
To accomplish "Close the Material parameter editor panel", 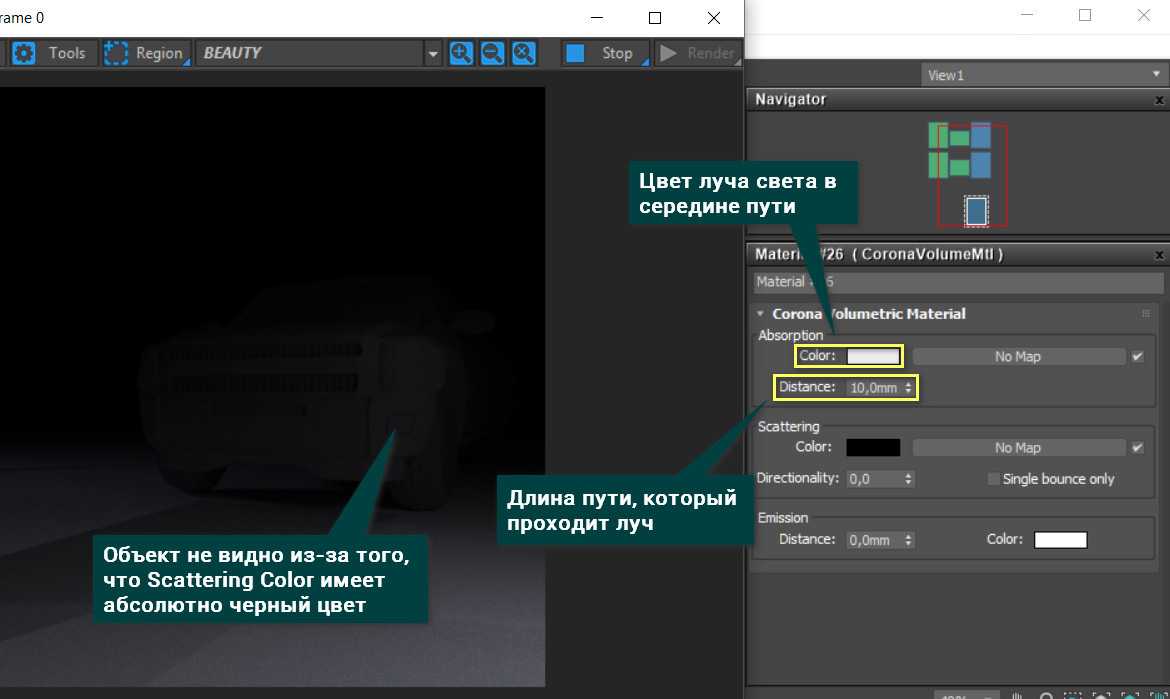I will click(x=1159, y=255).
